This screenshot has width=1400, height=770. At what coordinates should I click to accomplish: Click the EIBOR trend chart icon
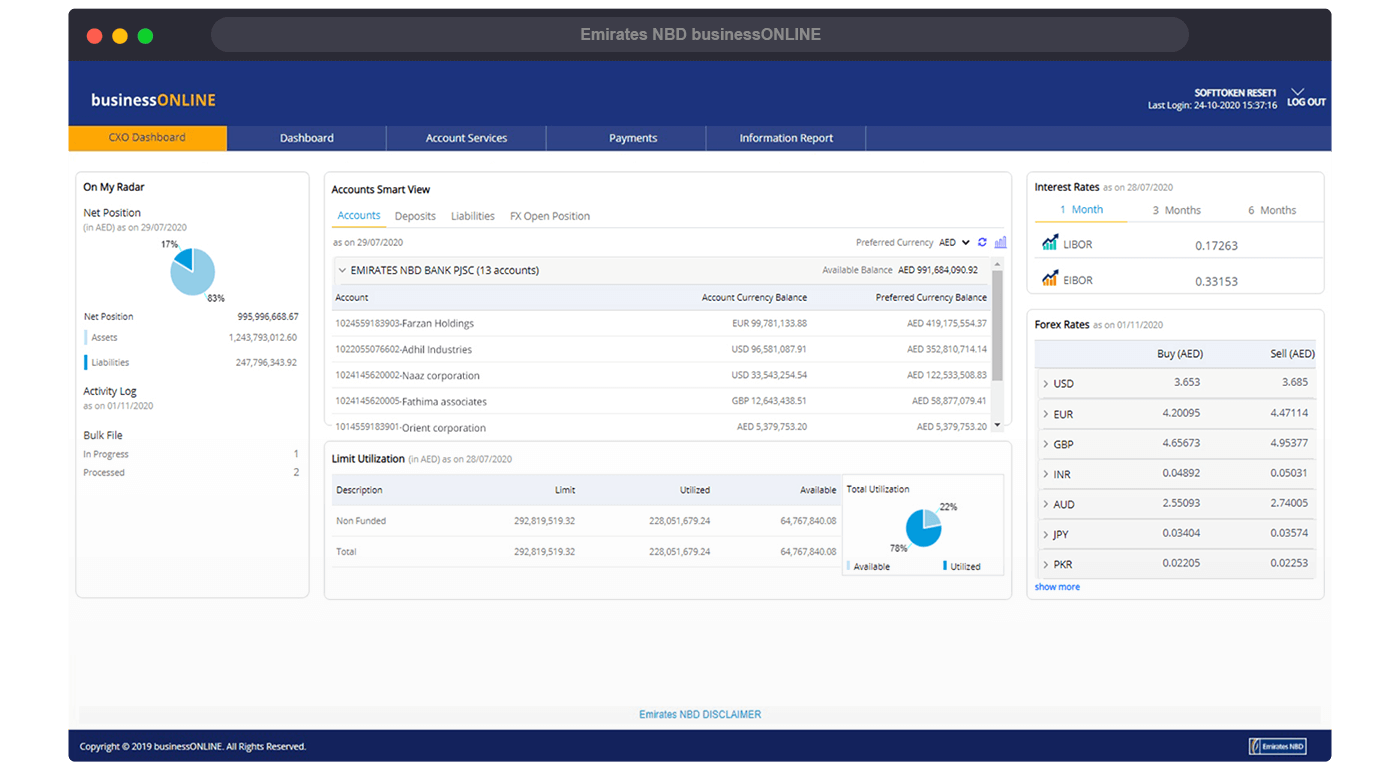click(x=1049, y=279)
